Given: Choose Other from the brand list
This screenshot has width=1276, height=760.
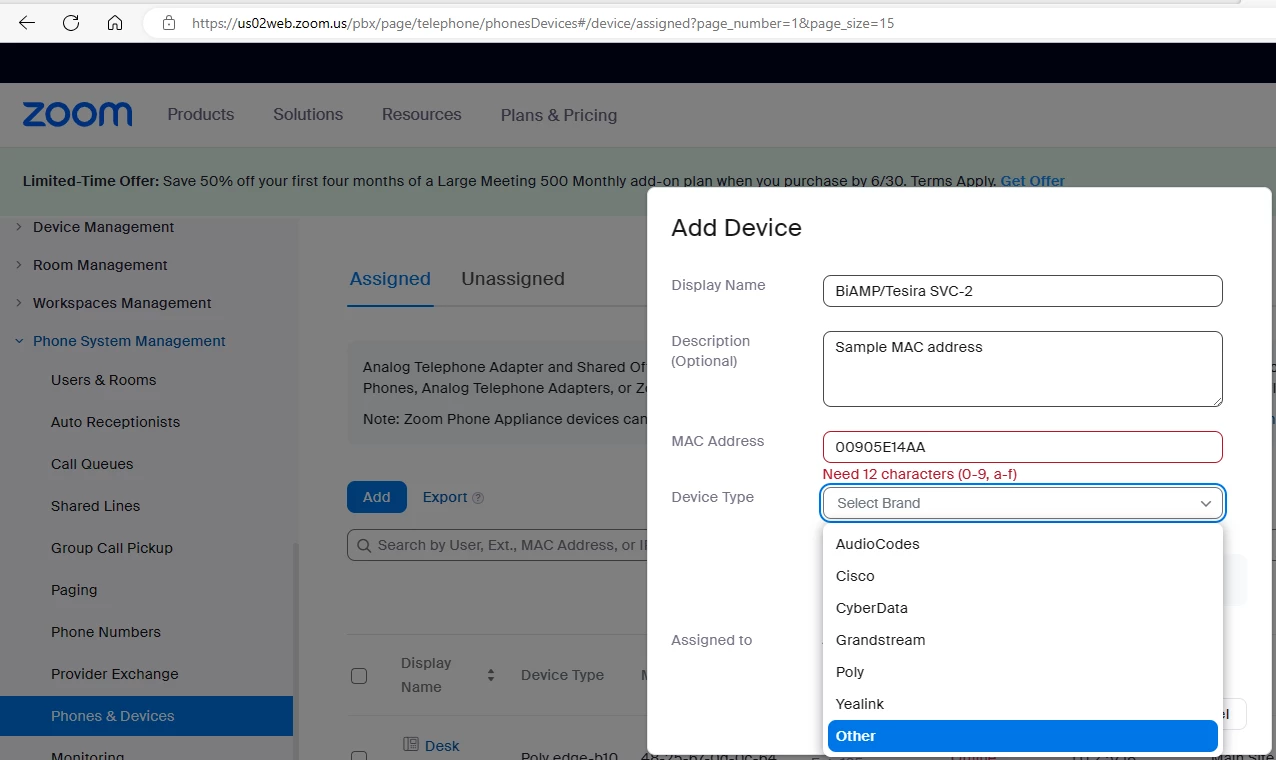Looking at the screenshot, I should tap(1022, 736).
